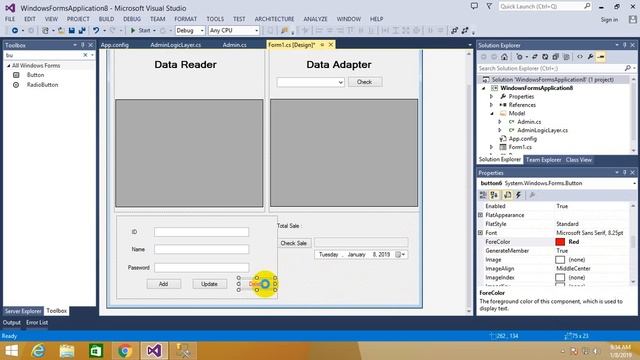
Task: Click the Notifications filter icon in title bar
Action: (489, 7)
